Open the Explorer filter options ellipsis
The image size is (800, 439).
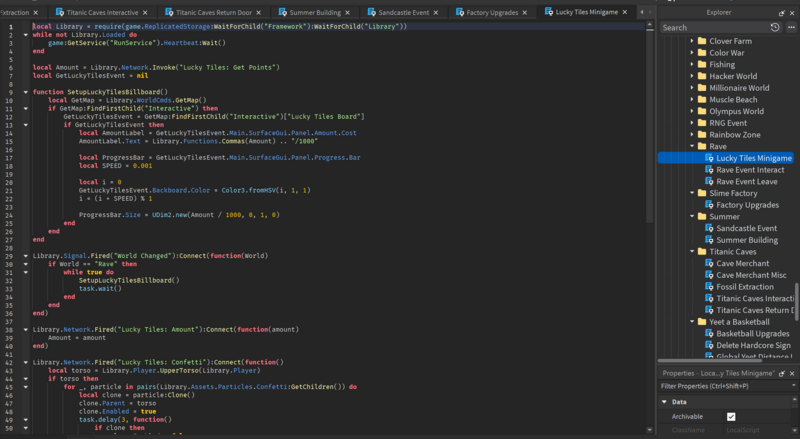point(790,28)
